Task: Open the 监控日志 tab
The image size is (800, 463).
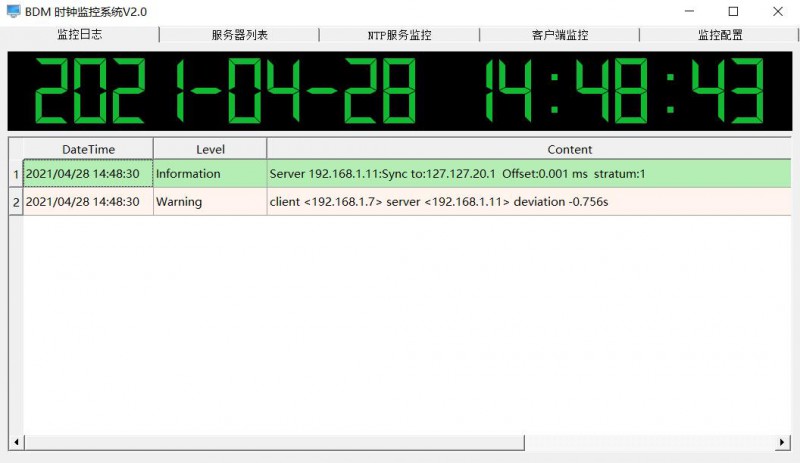Action: [80, 34]
